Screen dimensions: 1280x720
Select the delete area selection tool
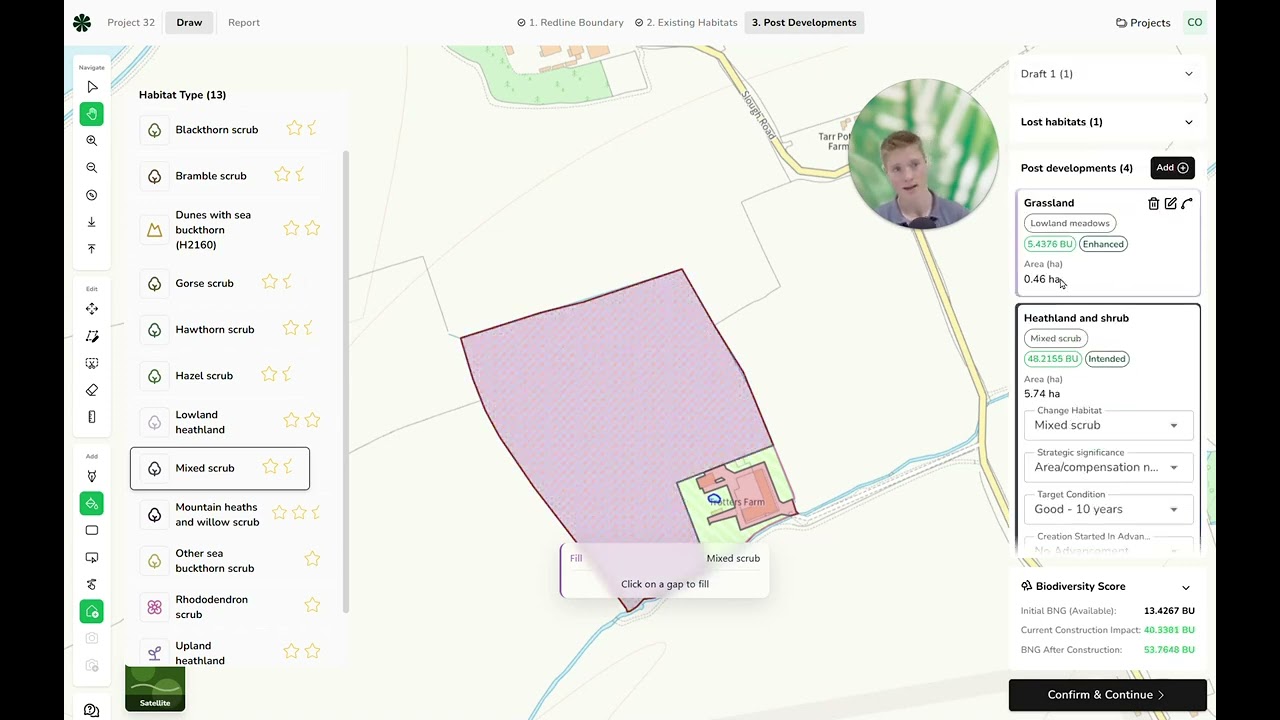[92, 363]
